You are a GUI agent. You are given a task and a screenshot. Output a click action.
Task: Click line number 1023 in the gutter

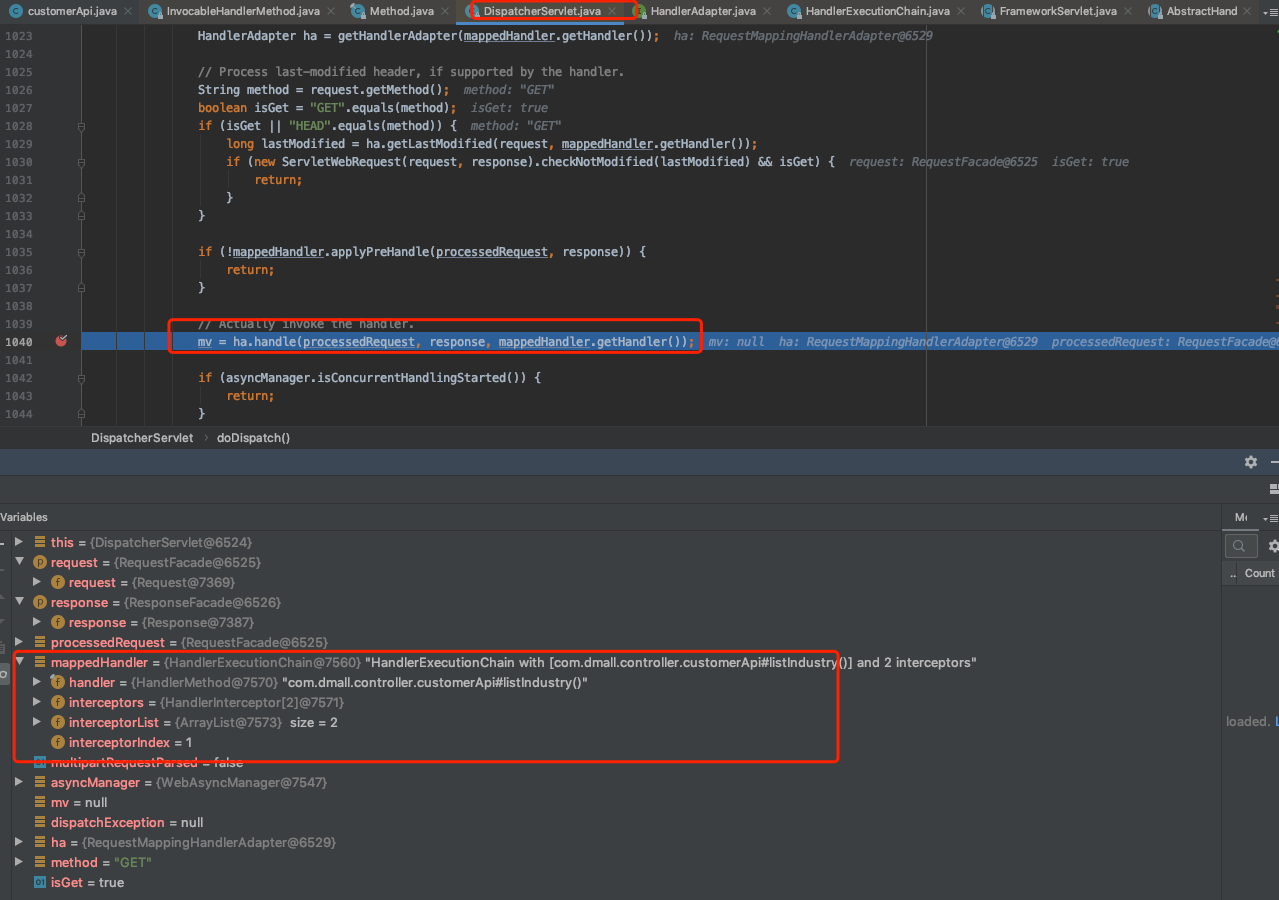tap(17, 35)
